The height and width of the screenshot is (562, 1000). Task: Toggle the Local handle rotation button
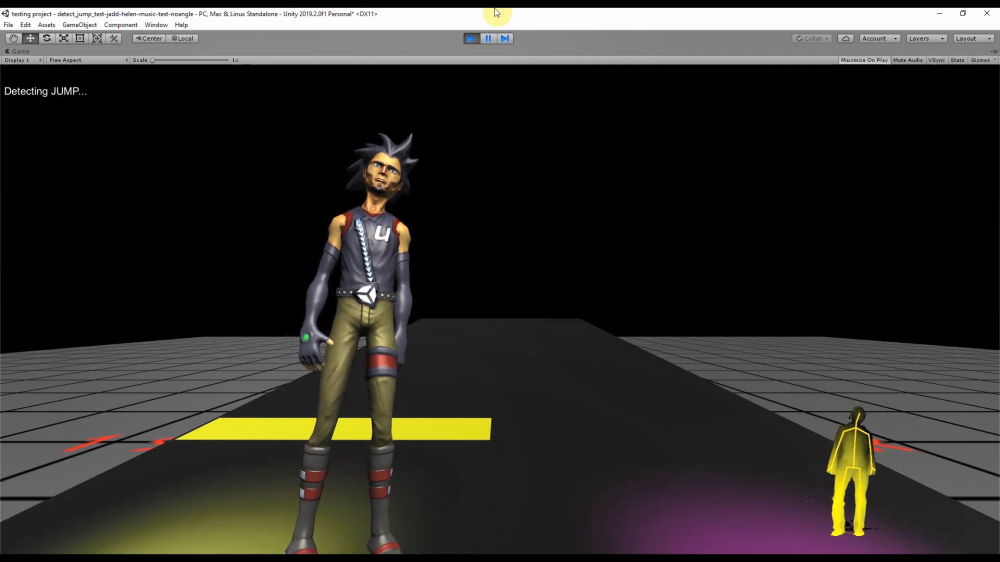[183, 38]
